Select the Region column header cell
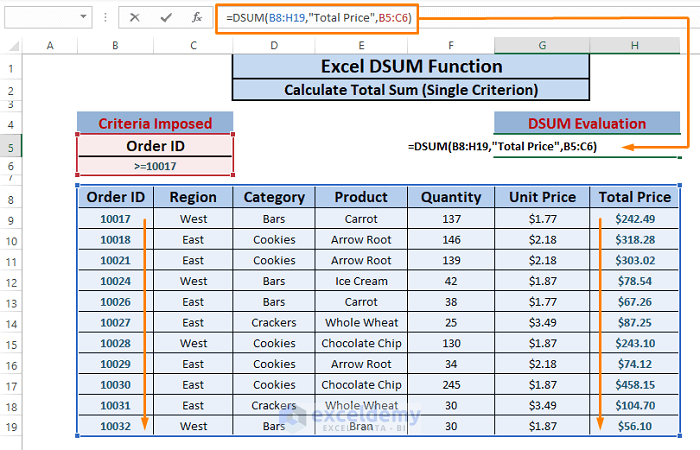 (193, 197)
